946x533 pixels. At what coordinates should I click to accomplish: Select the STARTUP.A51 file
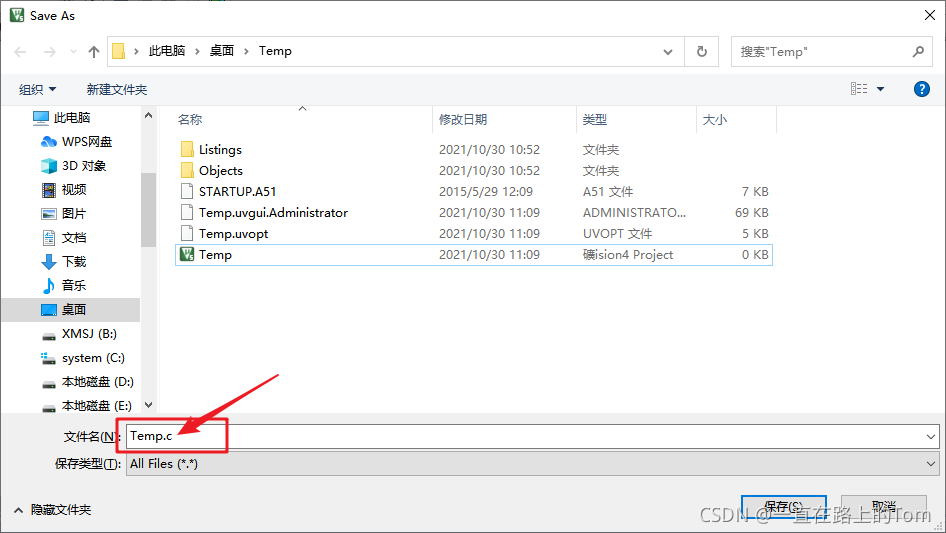(x=474, y=192)
